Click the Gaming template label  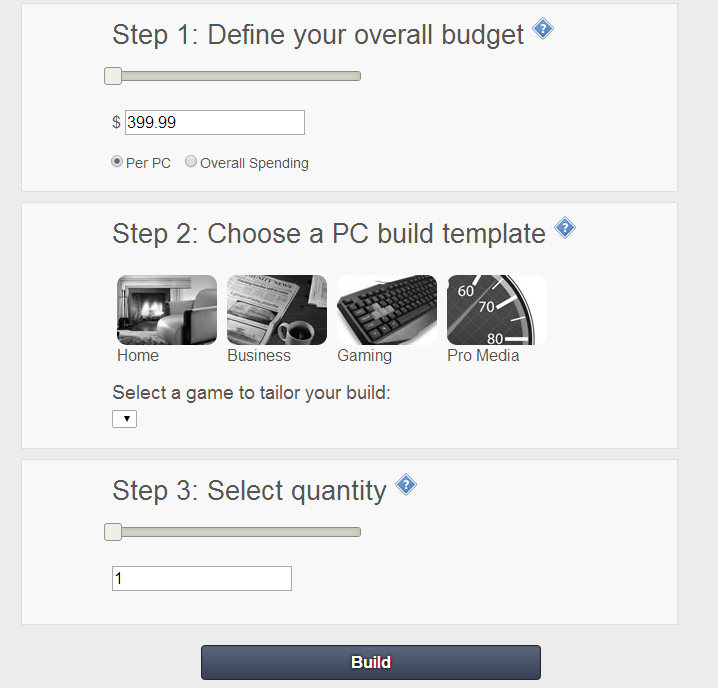pyautogui.click(x=364, y=356)
